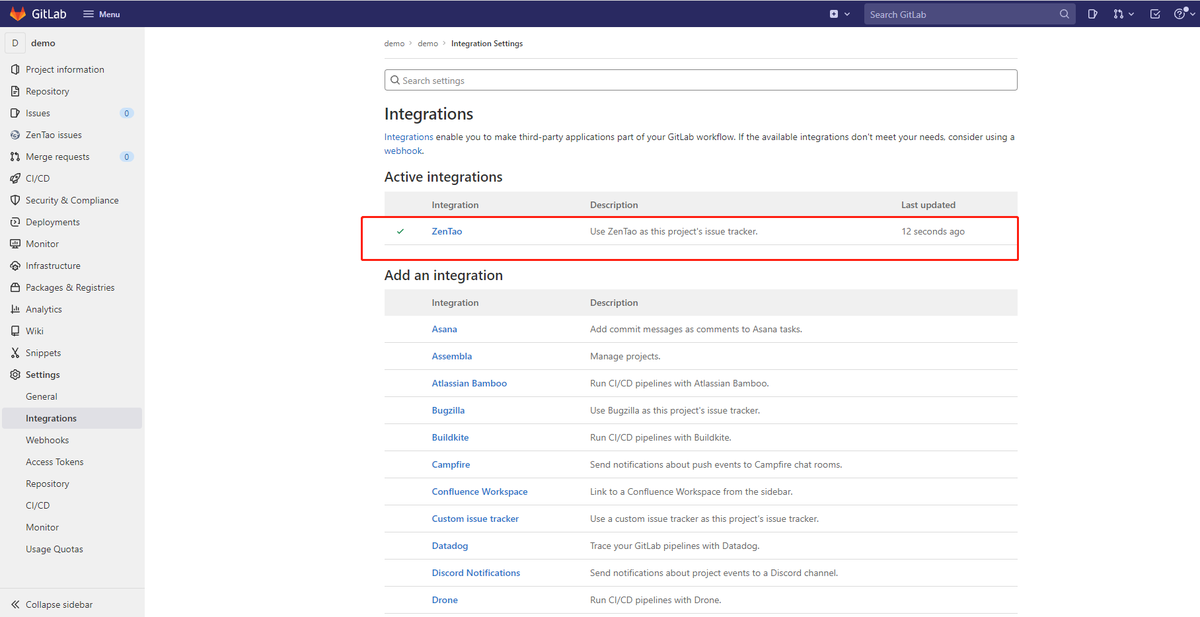Click the '12 seconds ago' timestamp
The height and width of the screenshot is (617, 1200).
point(933,231)
